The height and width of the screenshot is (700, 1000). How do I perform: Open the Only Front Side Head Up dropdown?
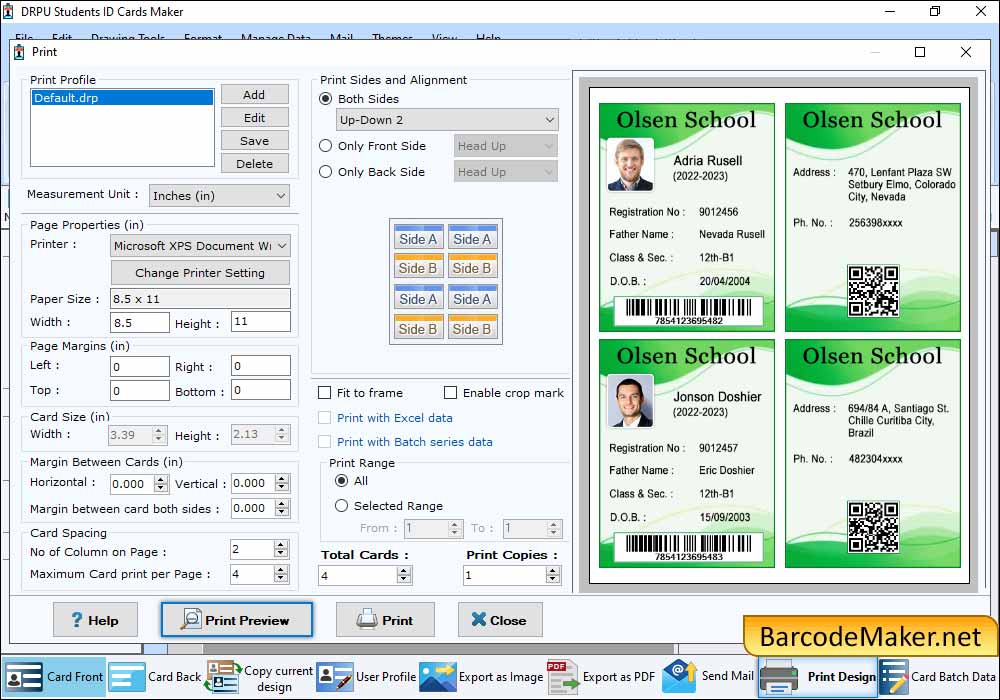click(505, 146)
